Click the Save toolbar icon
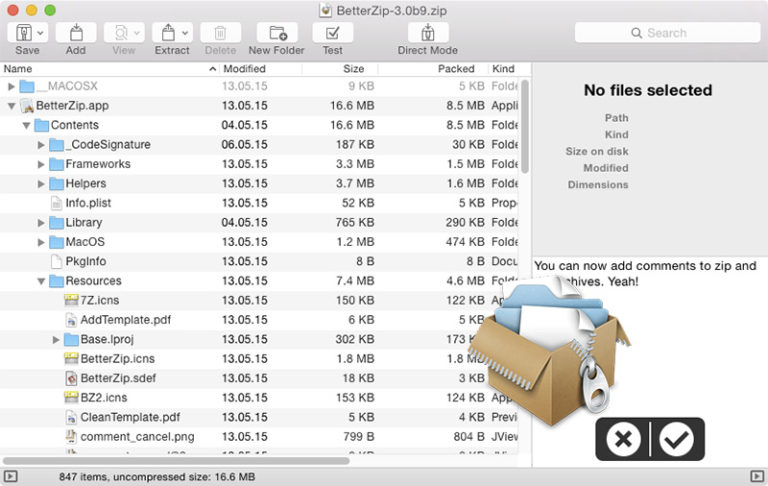The width and height of the screenshot is (768, 486). pyautogui.click(x=22, y=33)
